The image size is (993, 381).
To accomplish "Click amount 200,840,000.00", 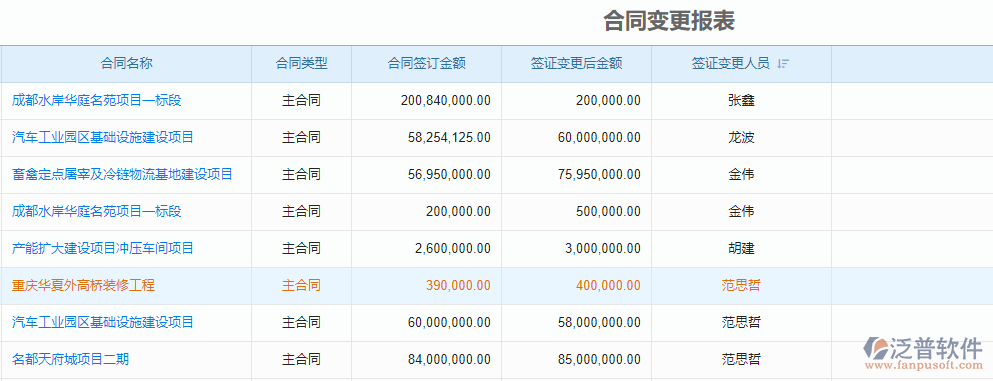I will pyautogui.click(x=446, y=100).
